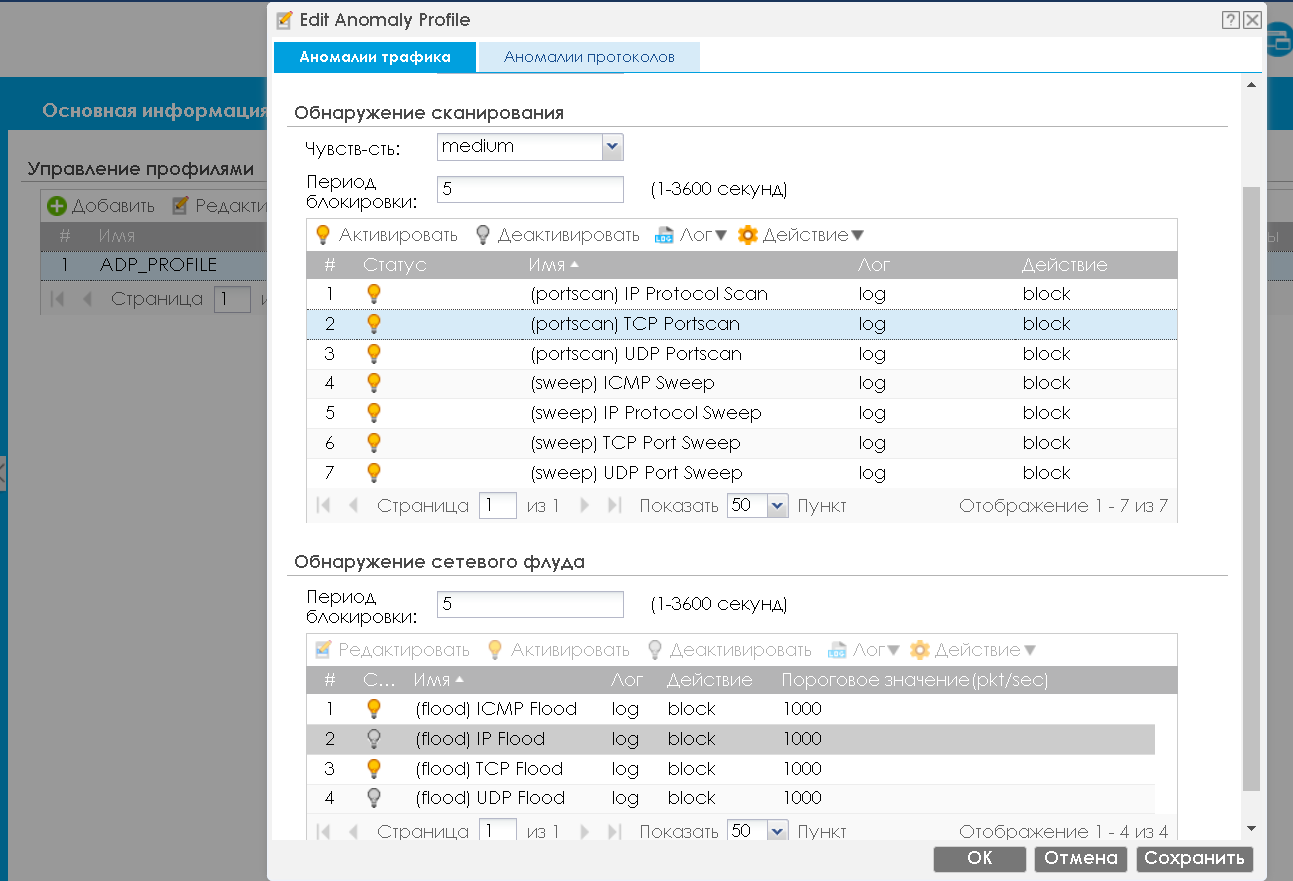1293x881 pixels.
Task: Select the Аномалии трафика tab
Action: 375,57
